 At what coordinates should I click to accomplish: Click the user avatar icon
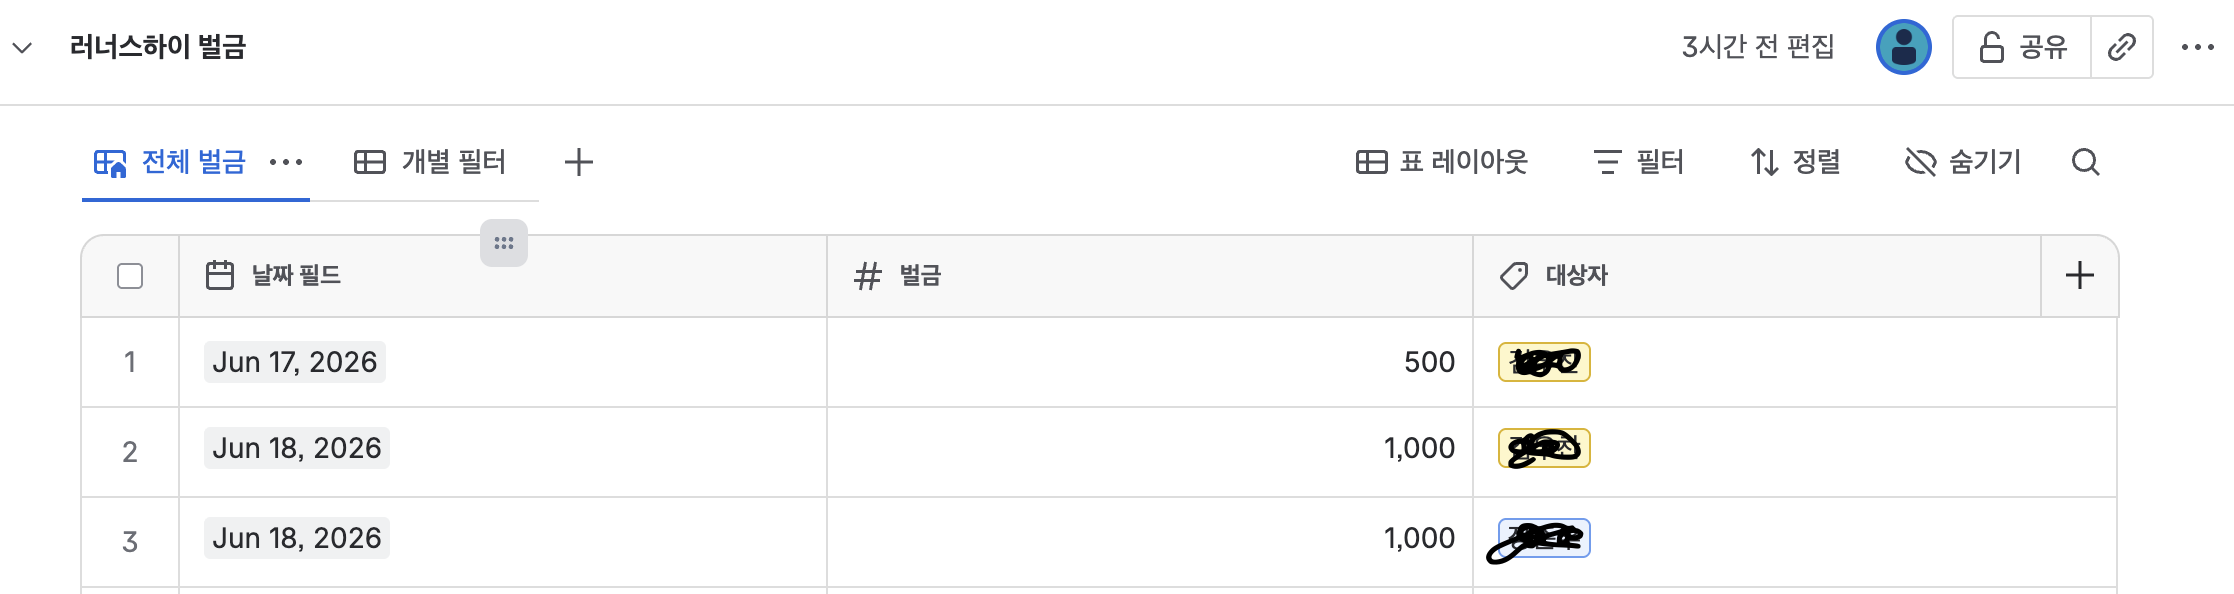(1903, 47)
